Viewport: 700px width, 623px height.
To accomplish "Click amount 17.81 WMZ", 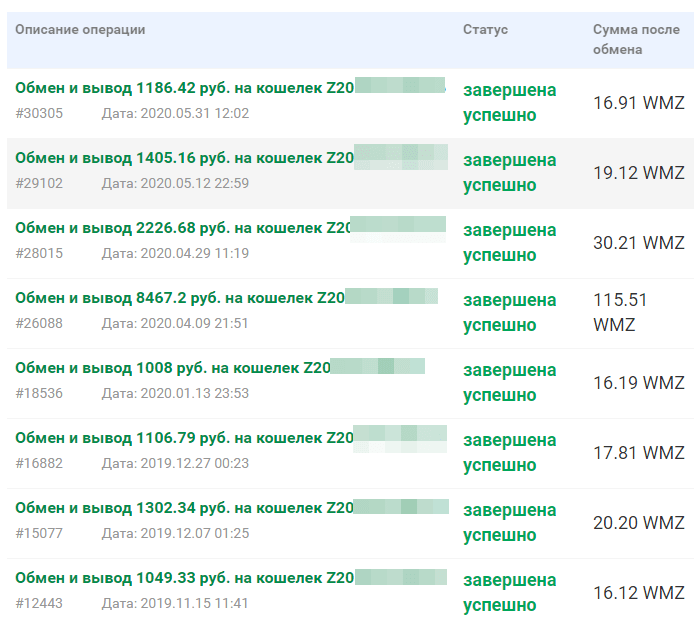I will coord(639,453).
